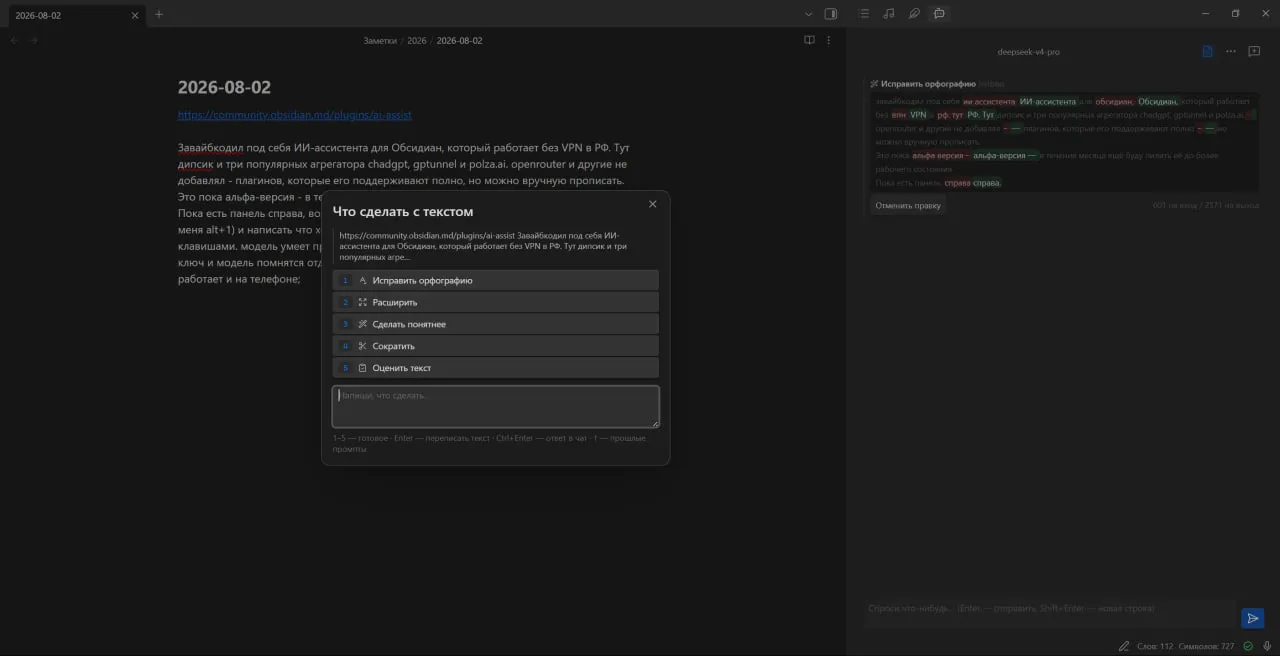Open the outline list panel icon
Screen dimensions: 1280x656
[864, 14]
